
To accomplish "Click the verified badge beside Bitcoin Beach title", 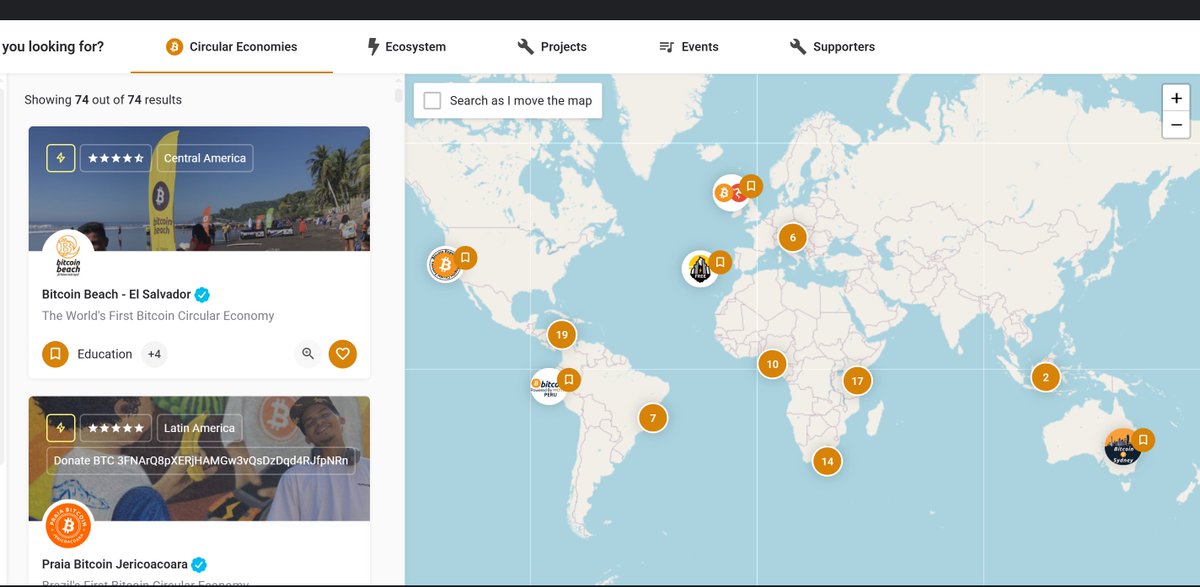I will click(202, 295).
